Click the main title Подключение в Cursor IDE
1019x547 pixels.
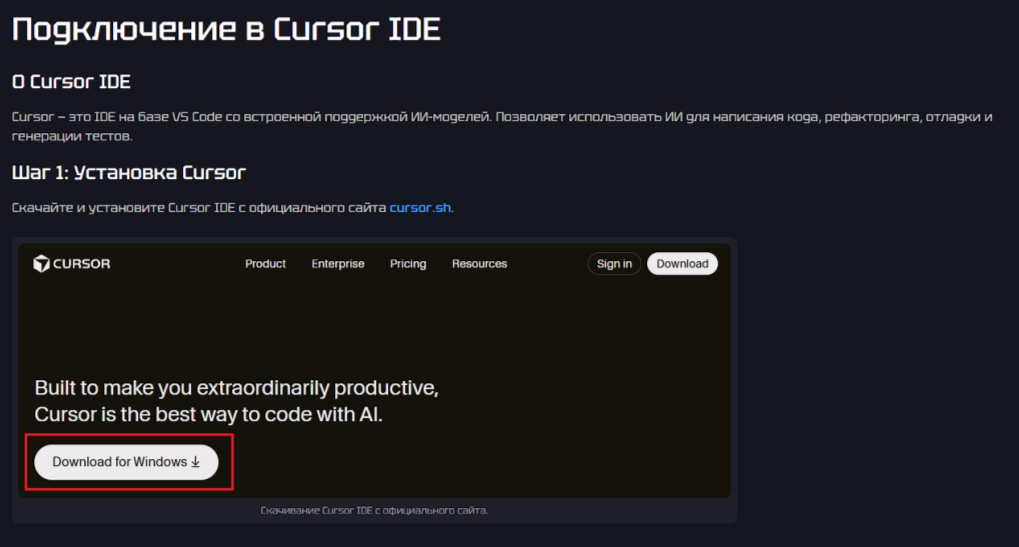coord(226,29)
